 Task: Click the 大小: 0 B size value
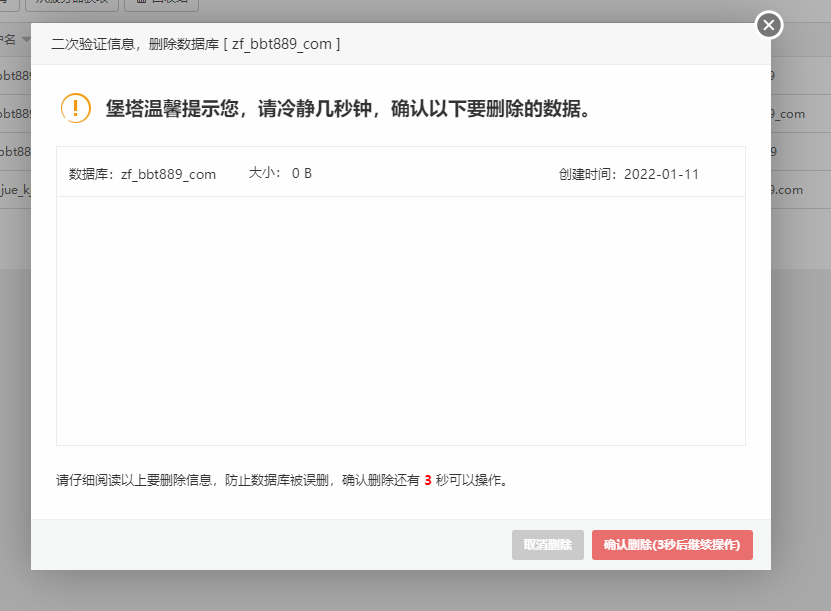(280, 173)
